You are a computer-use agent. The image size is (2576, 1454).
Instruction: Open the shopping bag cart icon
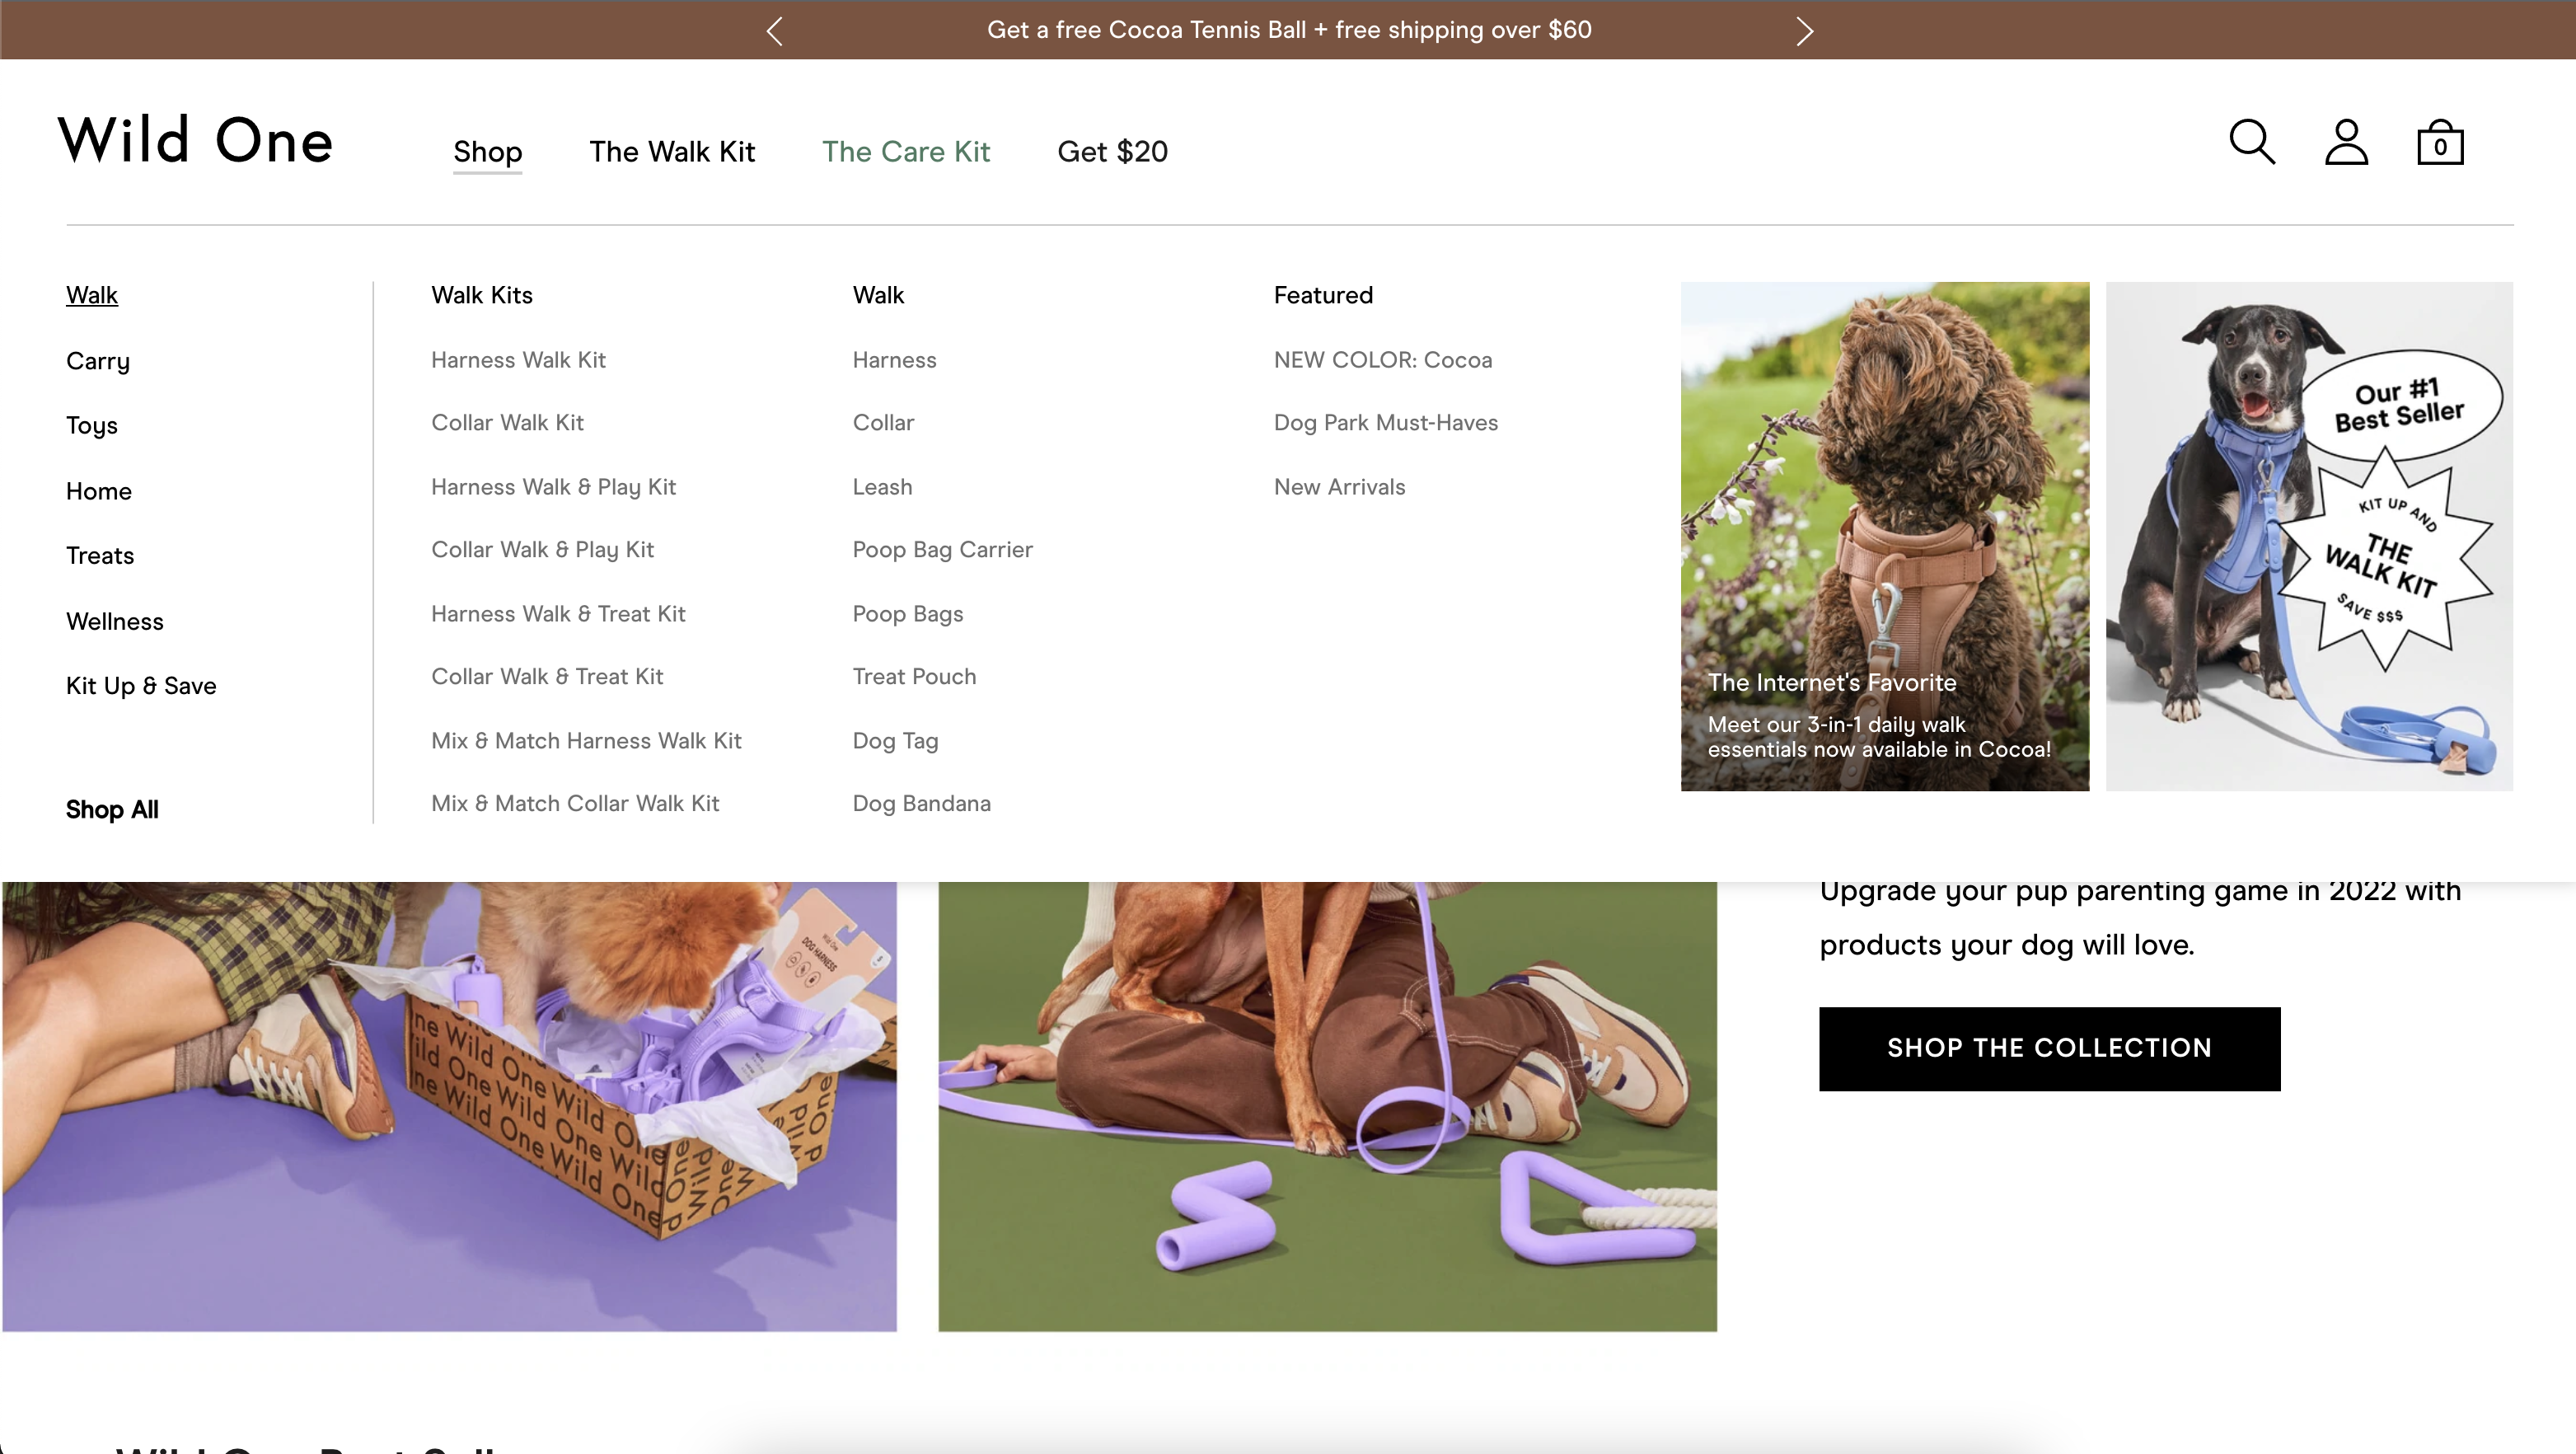[x=2440, y=142]
